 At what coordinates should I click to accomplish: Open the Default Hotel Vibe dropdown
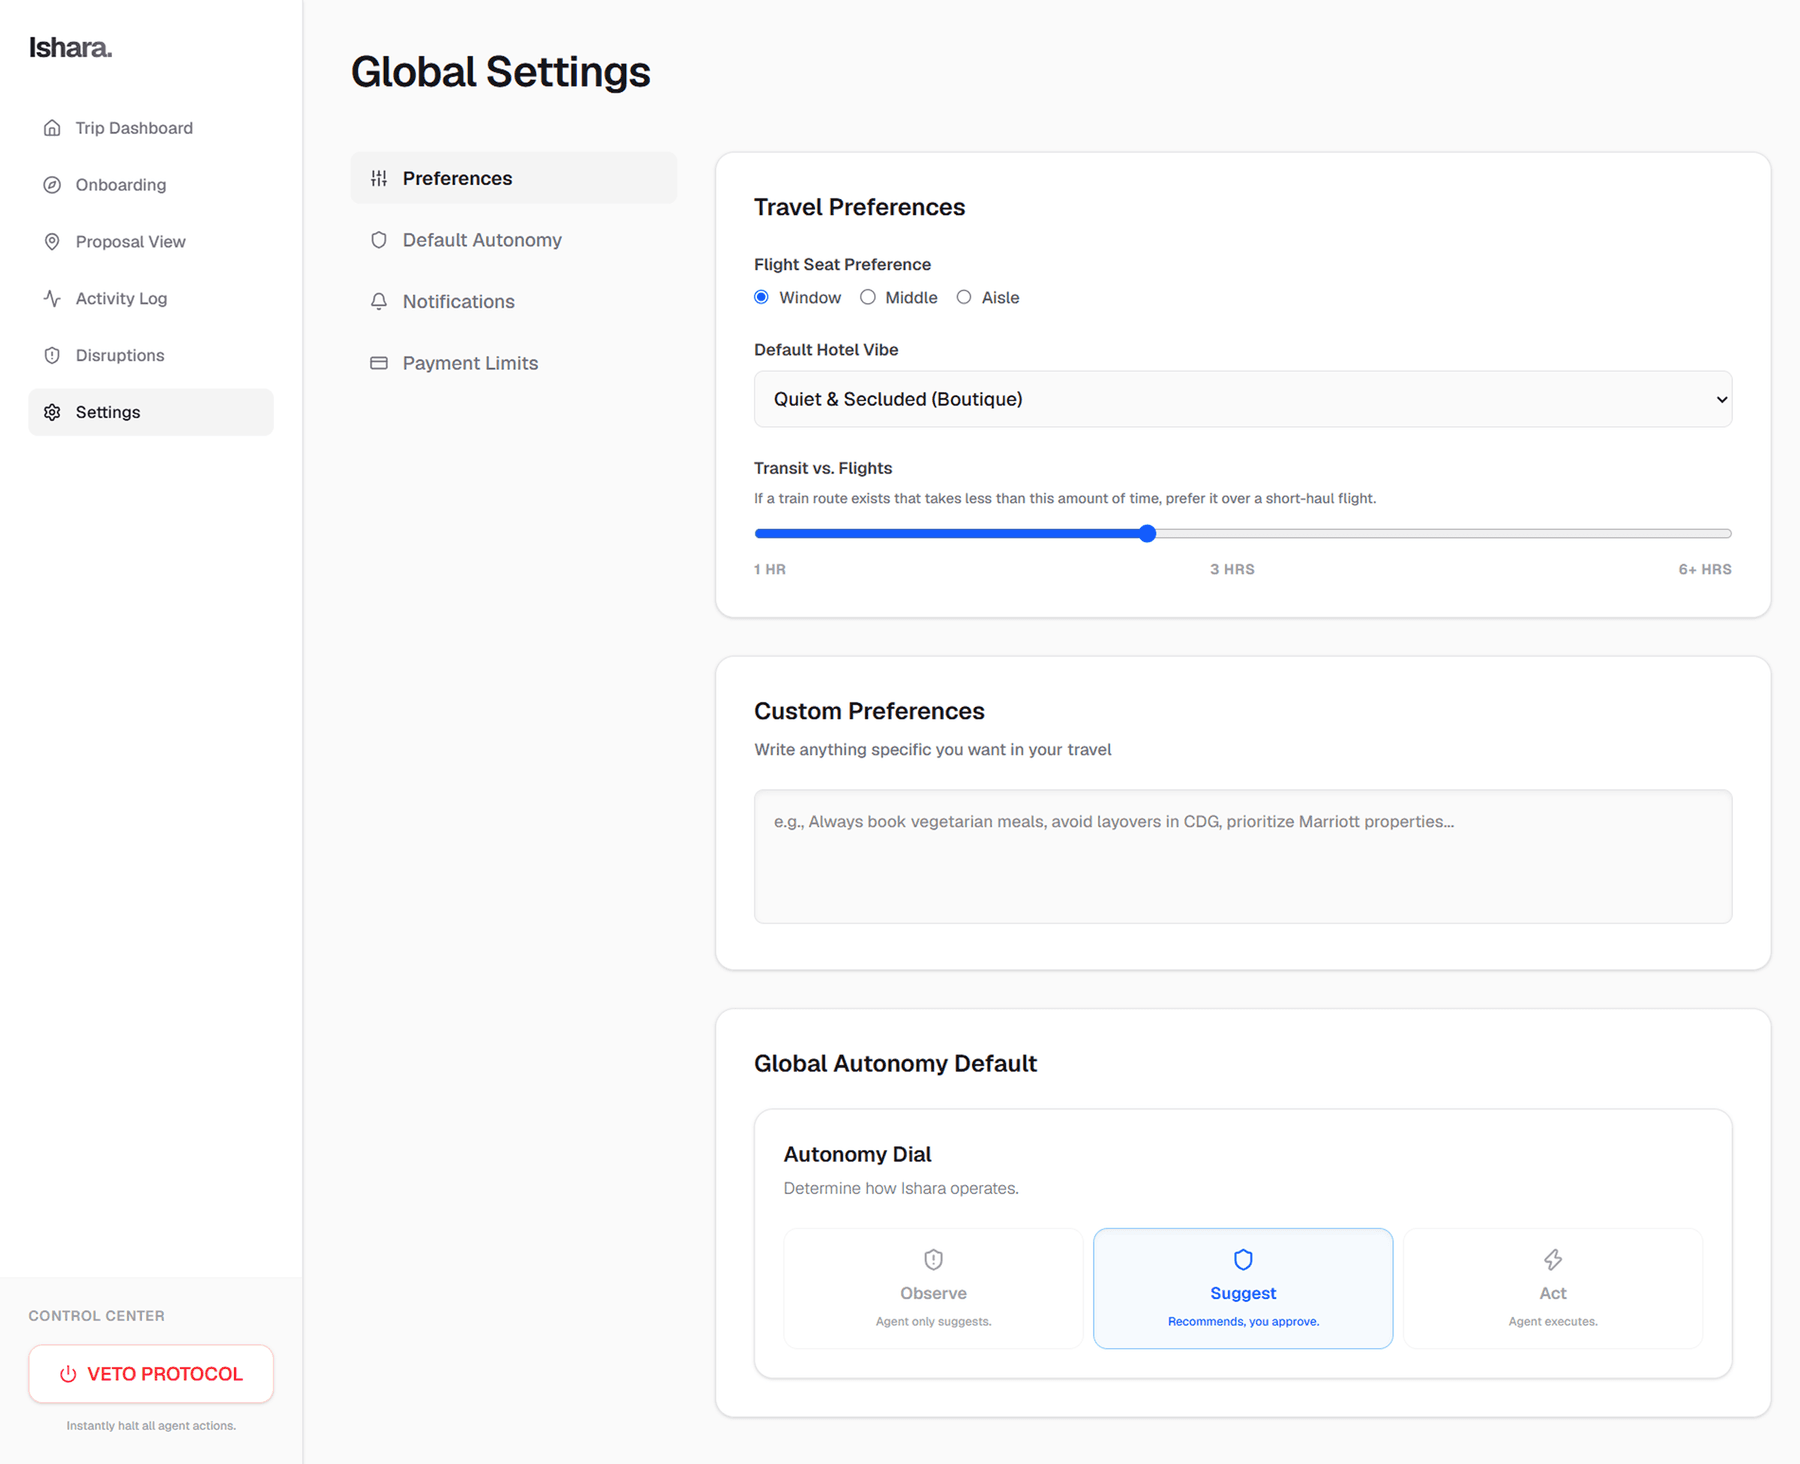point(1243,399)
